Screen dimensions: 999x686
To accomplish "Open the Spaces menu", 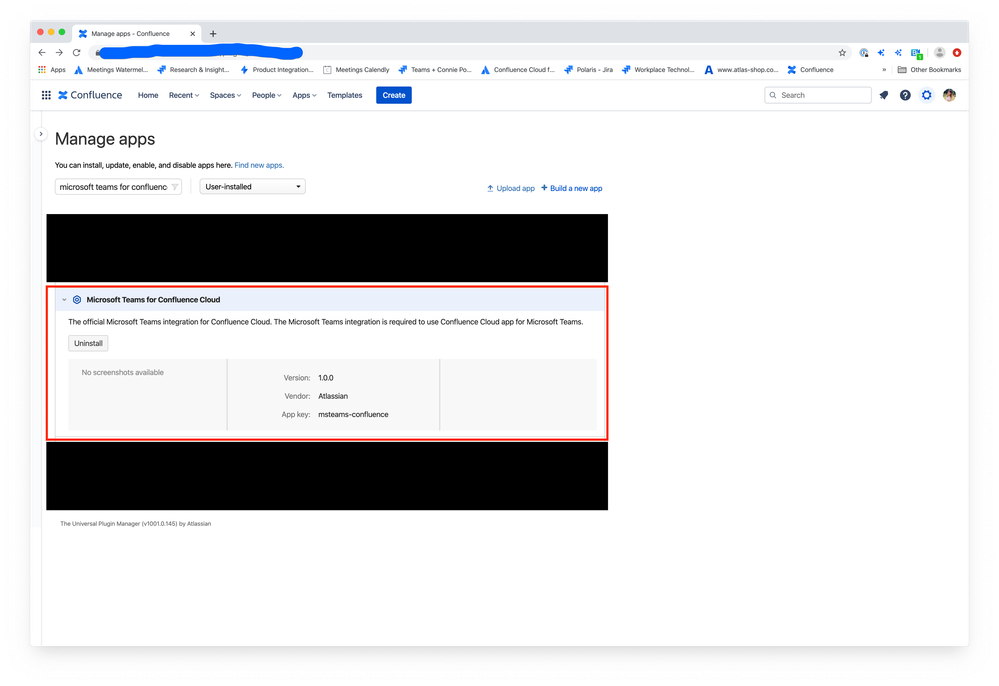I will (x=225, y=95).
